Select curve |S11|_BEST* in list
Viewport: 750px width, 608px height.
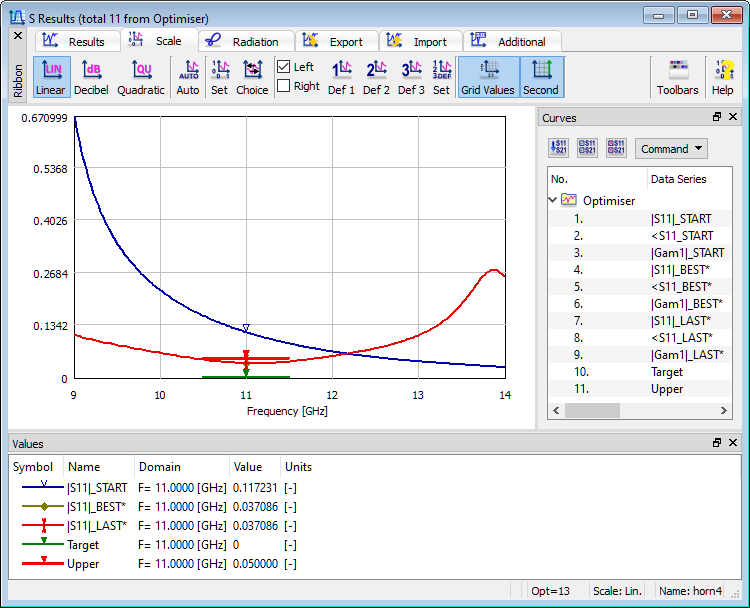(x=640, y=270)
